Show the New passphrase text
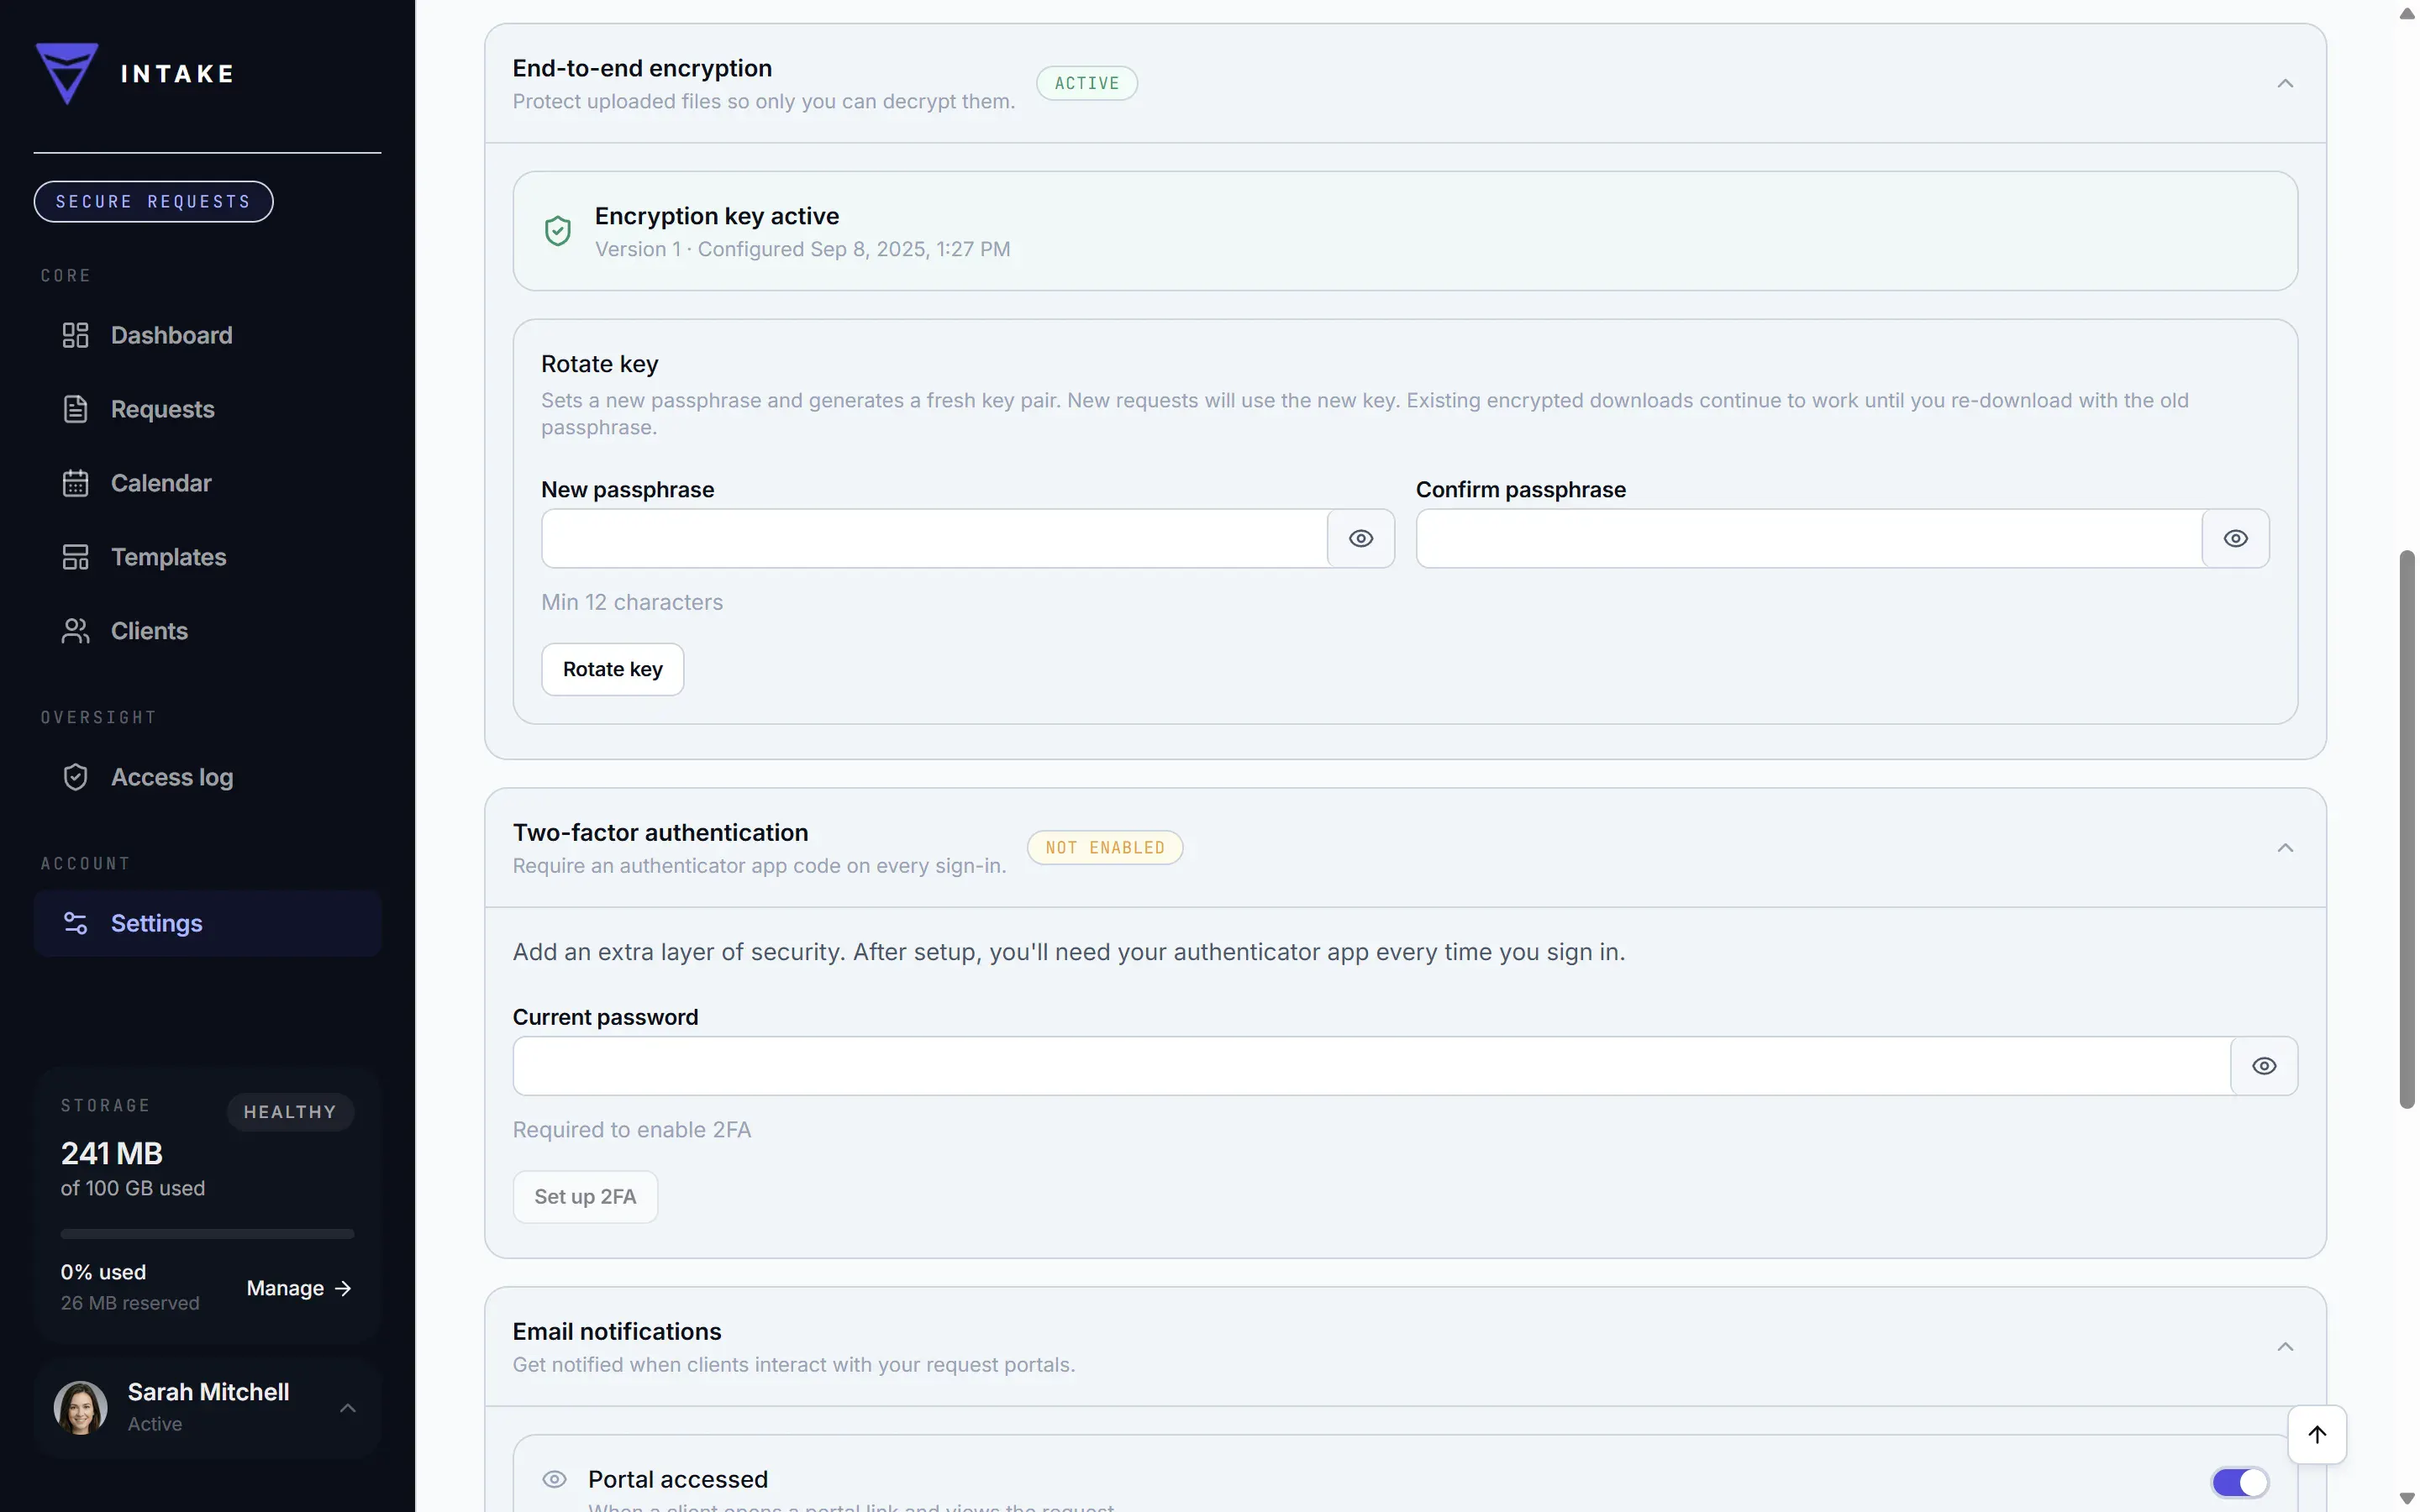 click(x=1360, y=538)
